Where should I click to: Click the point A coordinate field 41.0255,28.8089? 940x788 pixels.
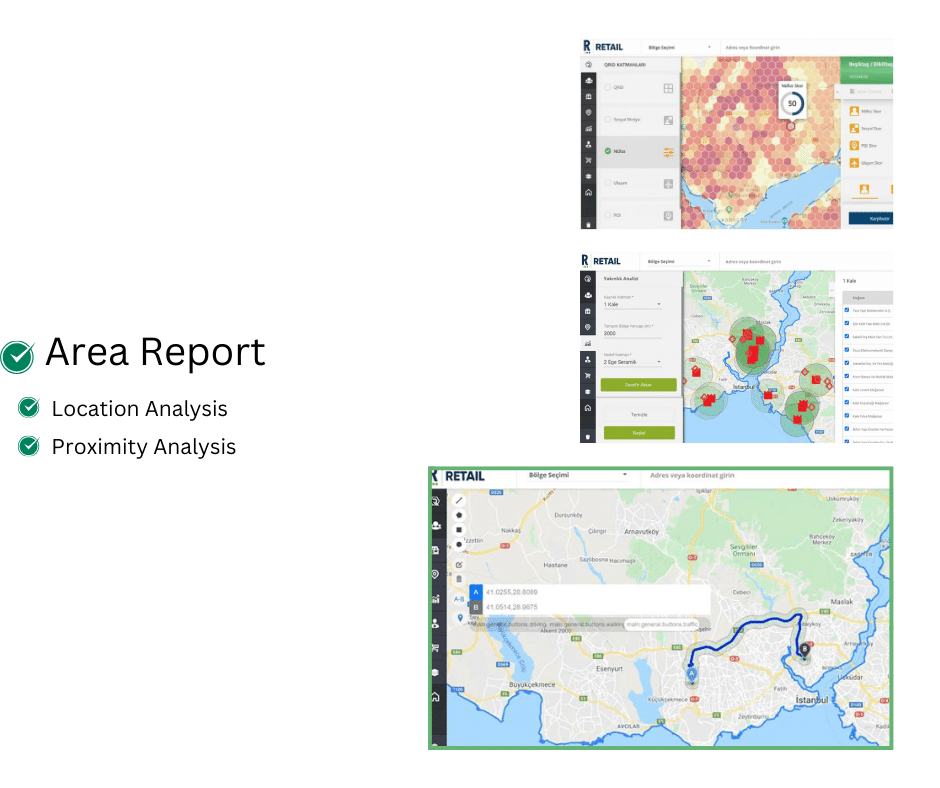pyautogui.click(x=596, y=592)
